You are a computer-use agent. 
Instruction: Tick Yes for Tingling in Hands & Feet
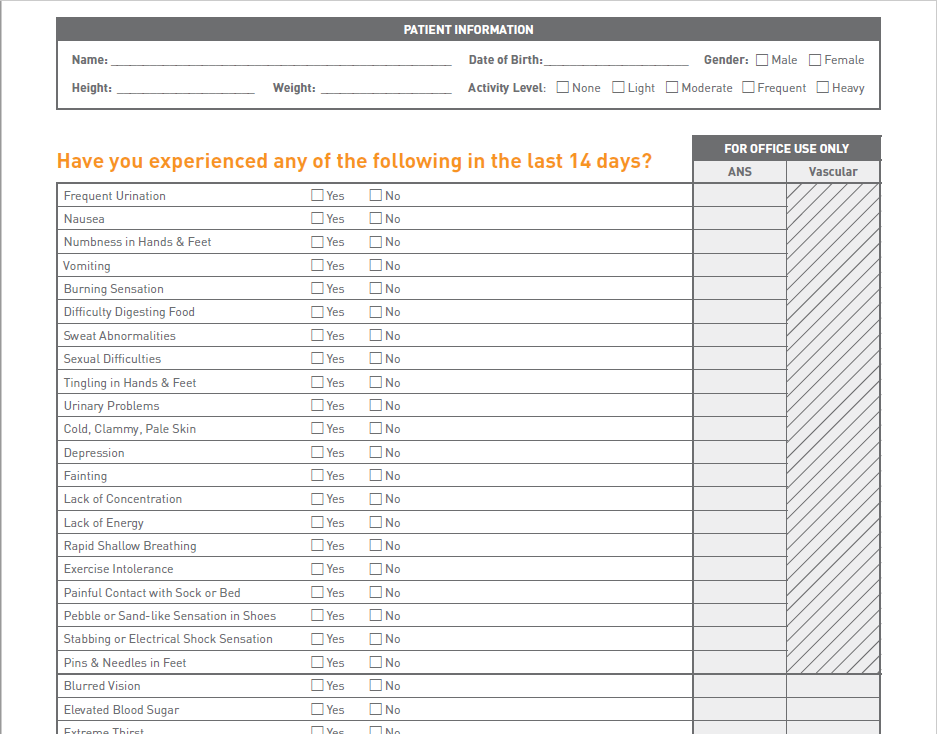point(317,382)
